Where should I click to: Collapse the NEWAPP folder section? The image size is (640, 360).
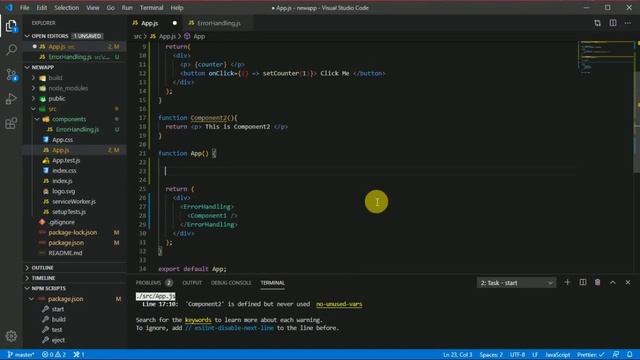click(x=42, y=67)
